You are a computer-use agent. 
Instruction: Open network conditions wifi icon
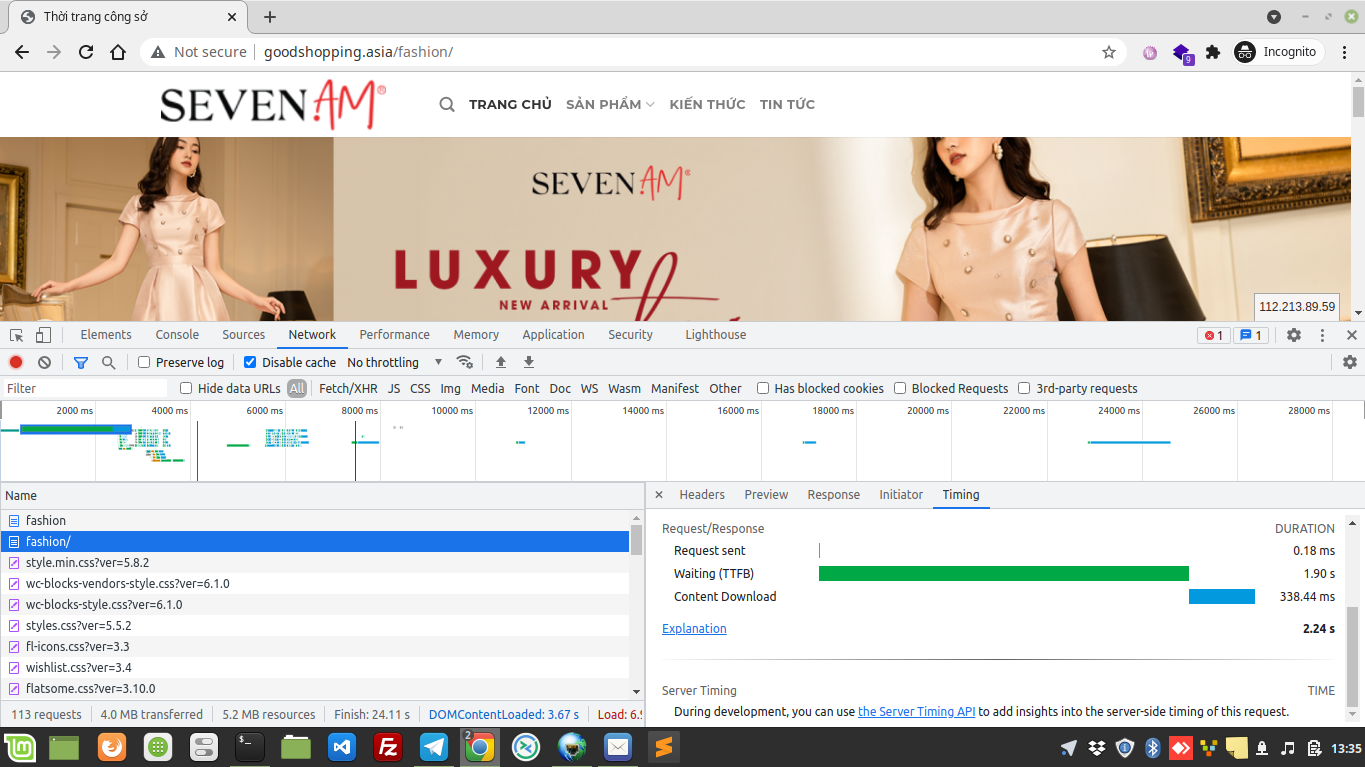click(464, 362)
